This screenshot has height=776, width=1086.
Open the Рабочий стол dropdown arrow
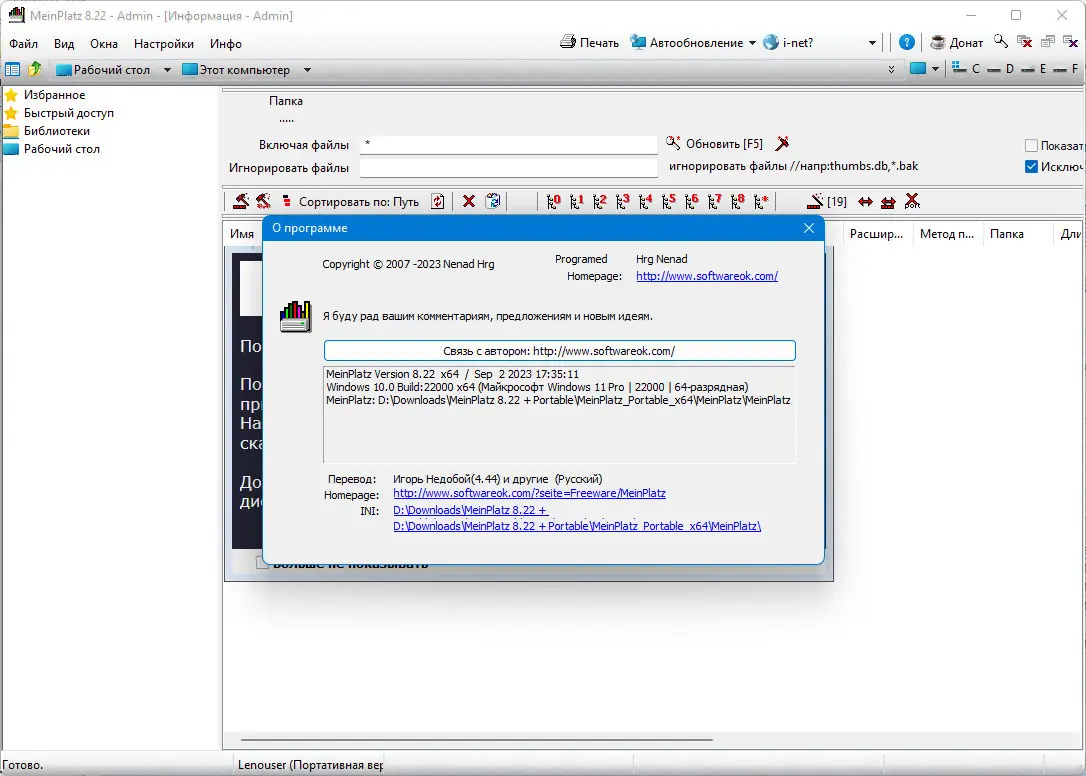click(x=167, y=70)
